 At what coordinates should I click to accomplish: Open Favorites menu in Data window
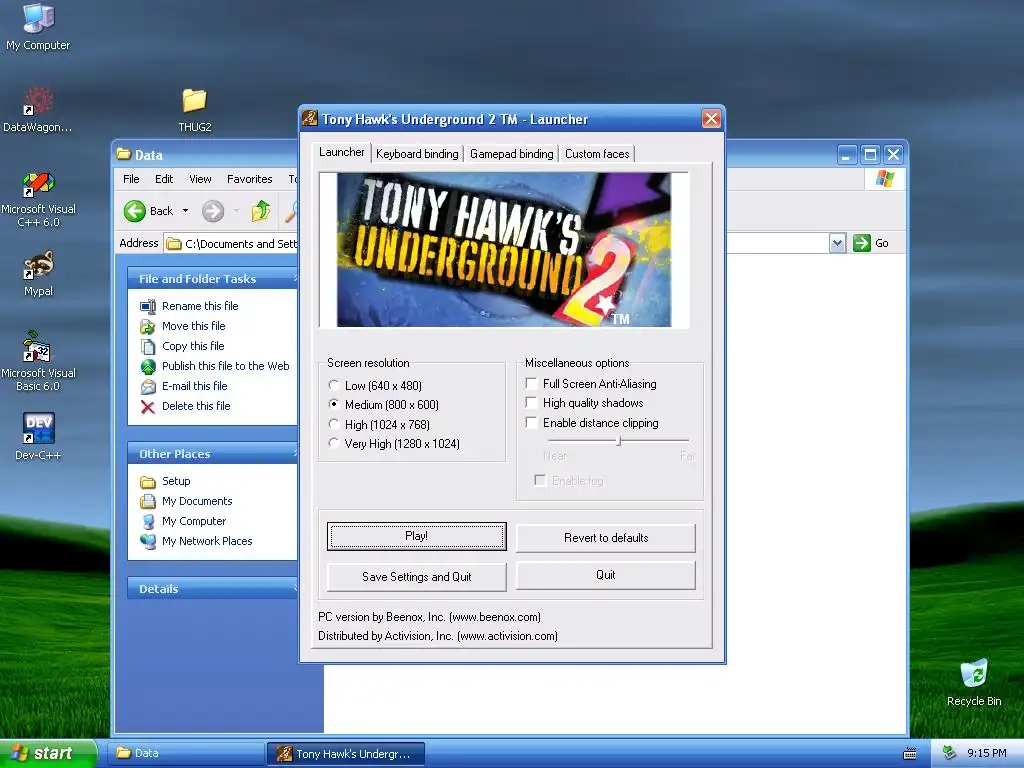[249, 179]
